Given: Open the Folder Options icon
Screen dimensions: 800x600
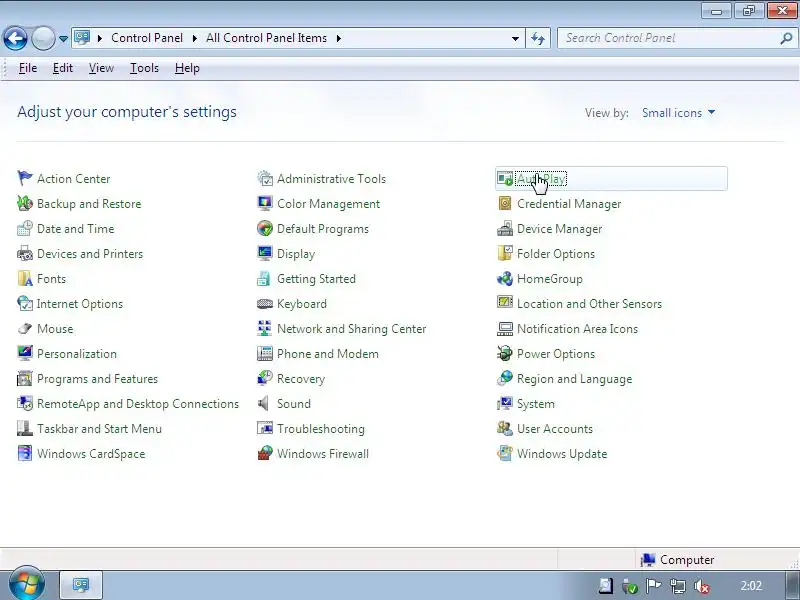Looking at the screenshot, I should point(505,253).
